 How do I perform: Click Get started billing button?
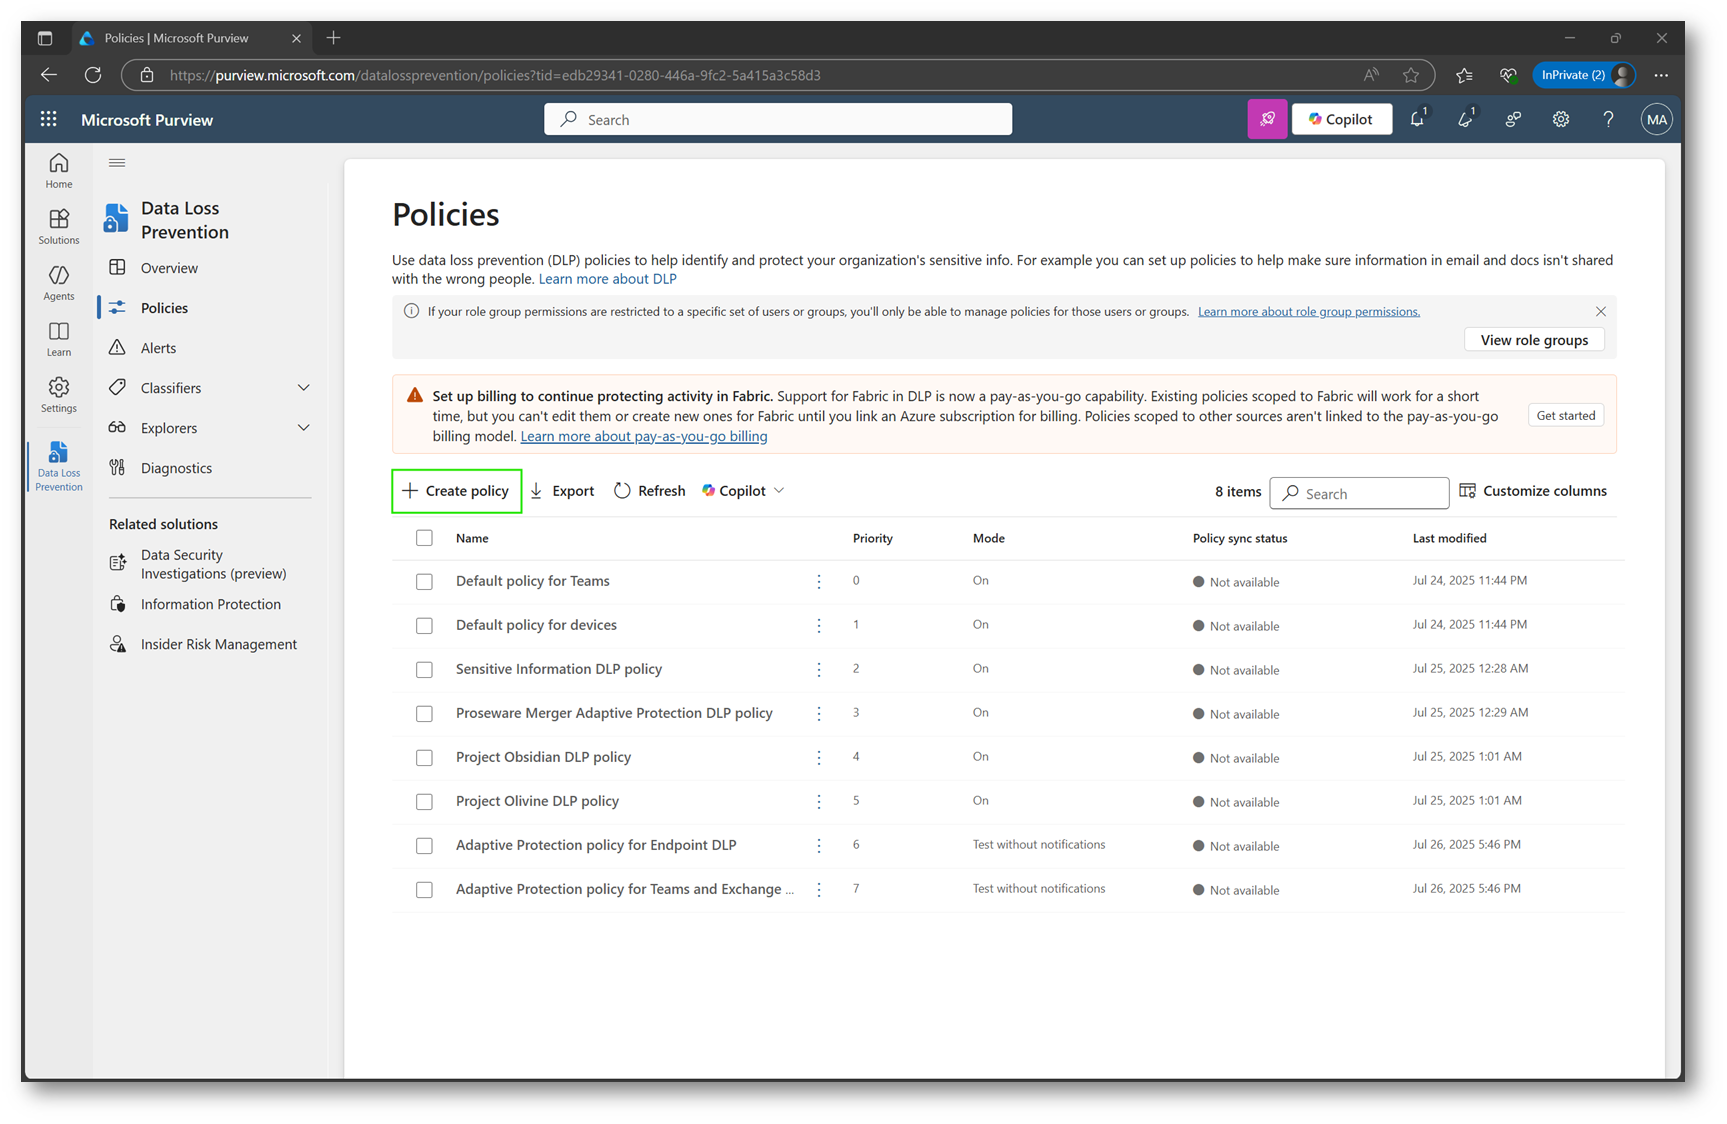click(1565, 416)
